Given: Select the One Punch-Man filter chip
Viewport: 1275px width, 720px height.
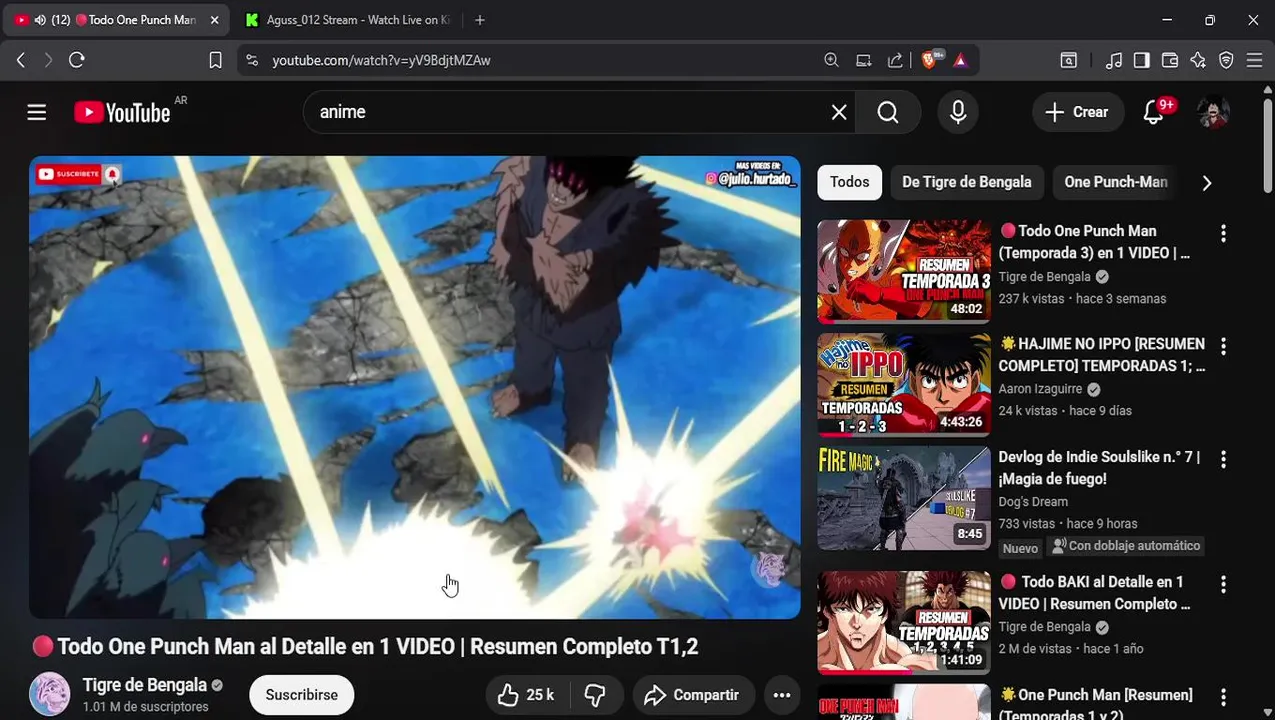Looking at the screenshot, I should point(1115,182).
